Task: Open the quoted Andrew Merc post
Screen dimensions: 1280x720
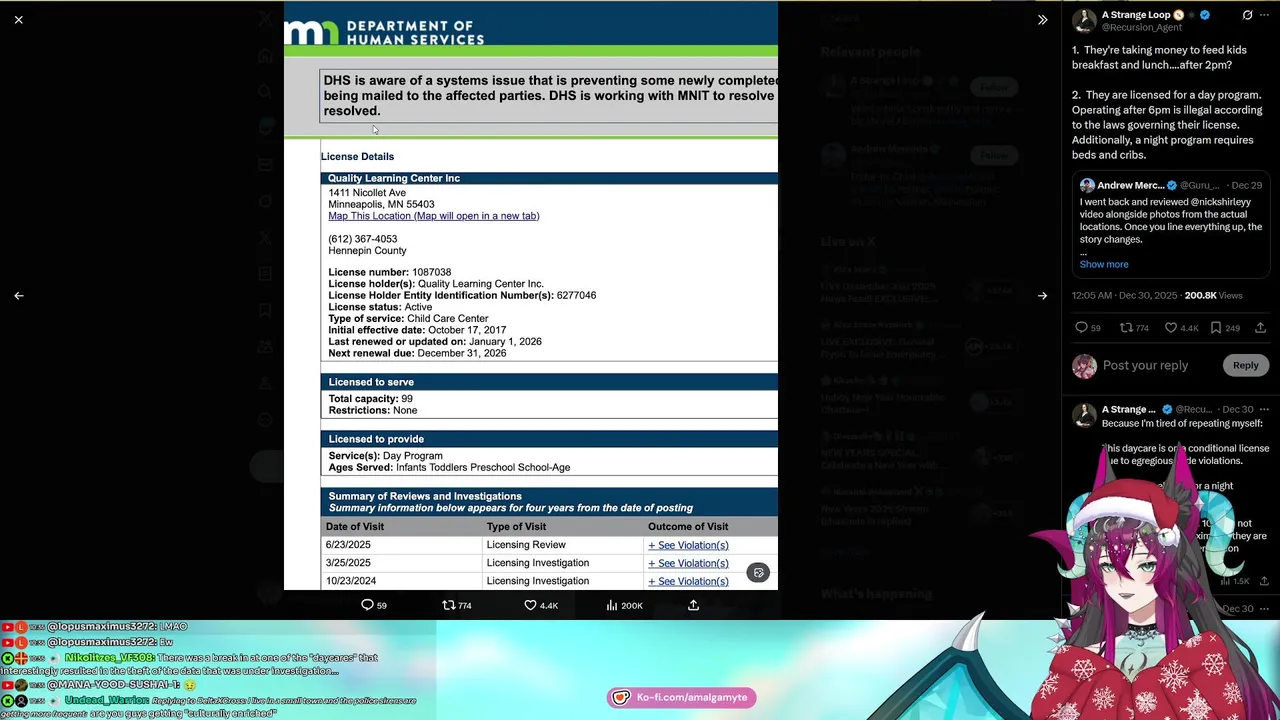Action: tap(1170, 224)
